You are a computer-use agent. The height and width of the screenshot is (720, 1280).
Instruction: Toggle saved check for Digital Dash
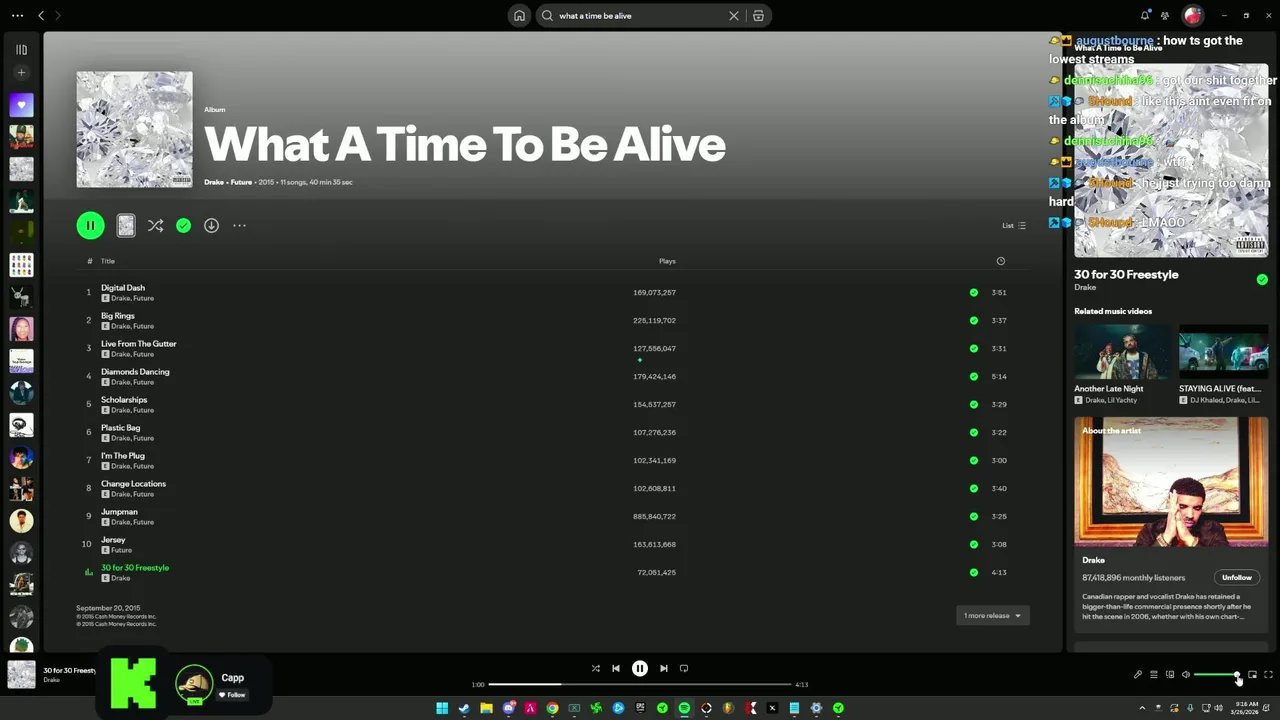[973, 293]
